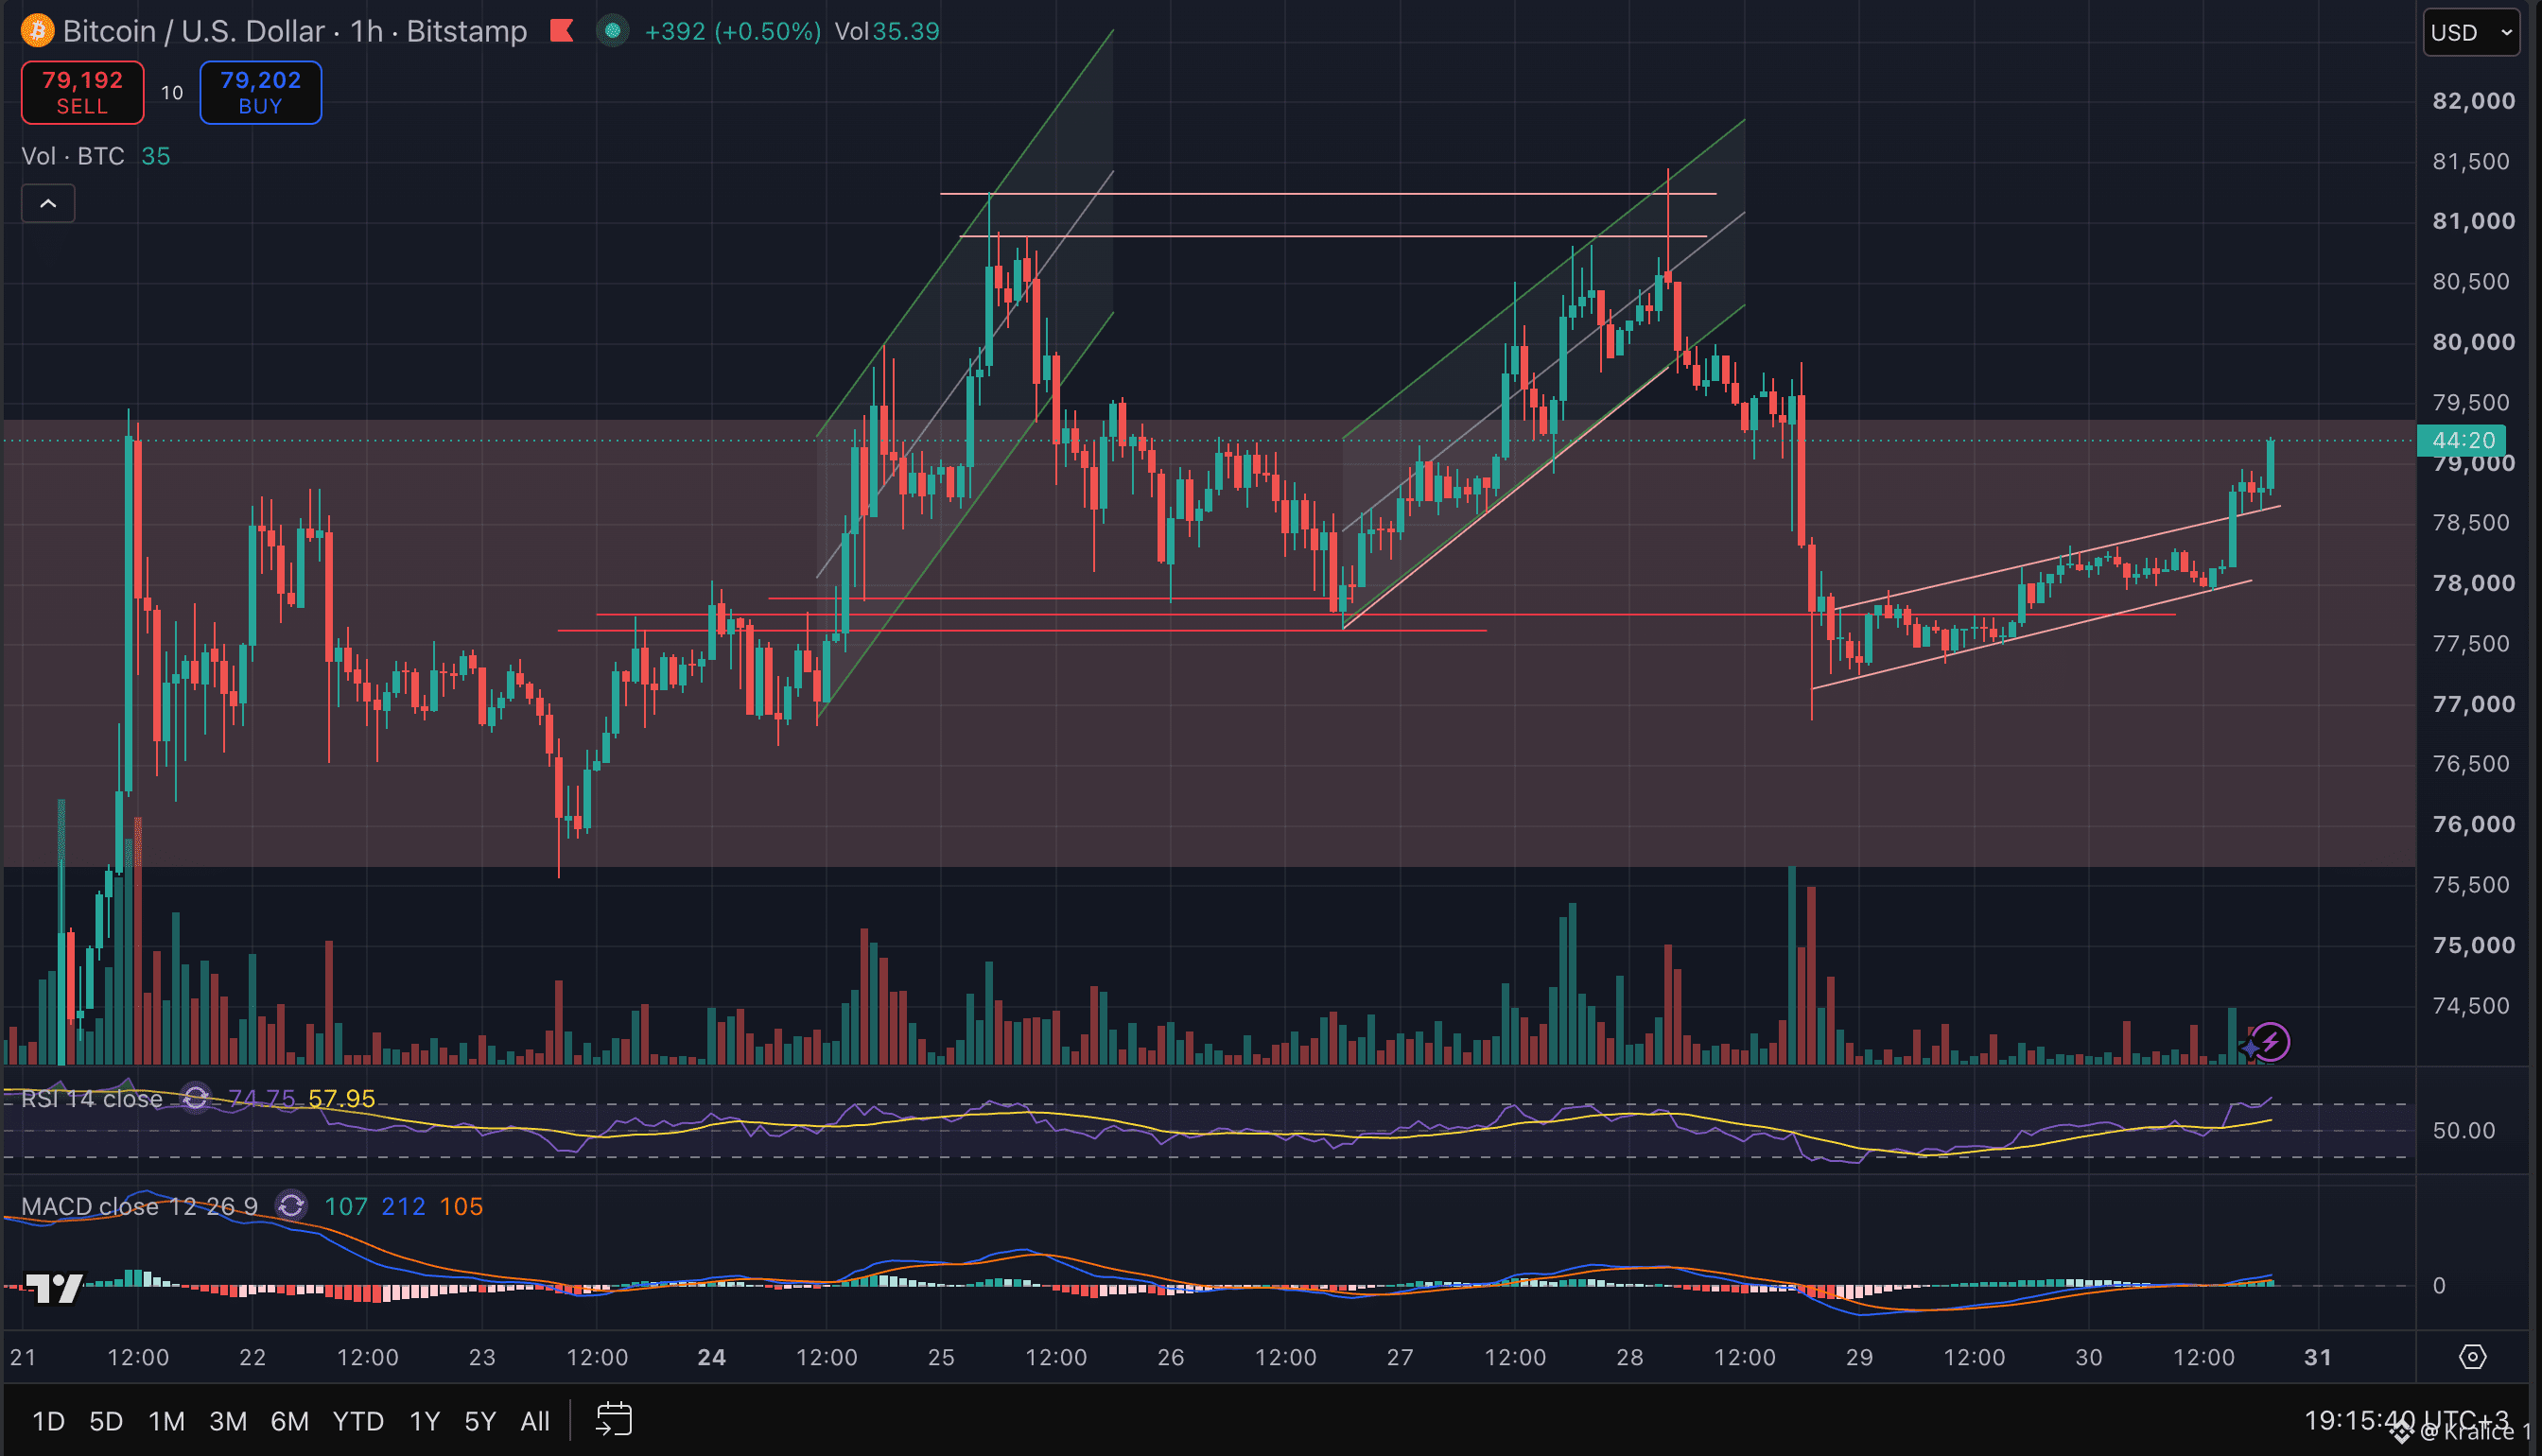Click the bold 24 date on time axis

click(711, 1357)
